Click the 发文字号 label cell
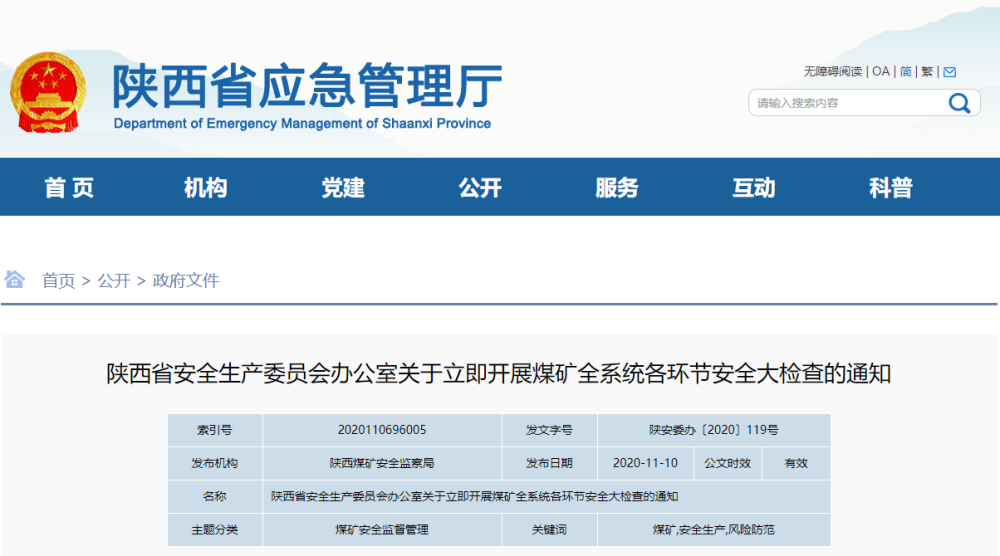Image resolution: width=1000 pixels, height=556 pixels. (x=549, y=430)
